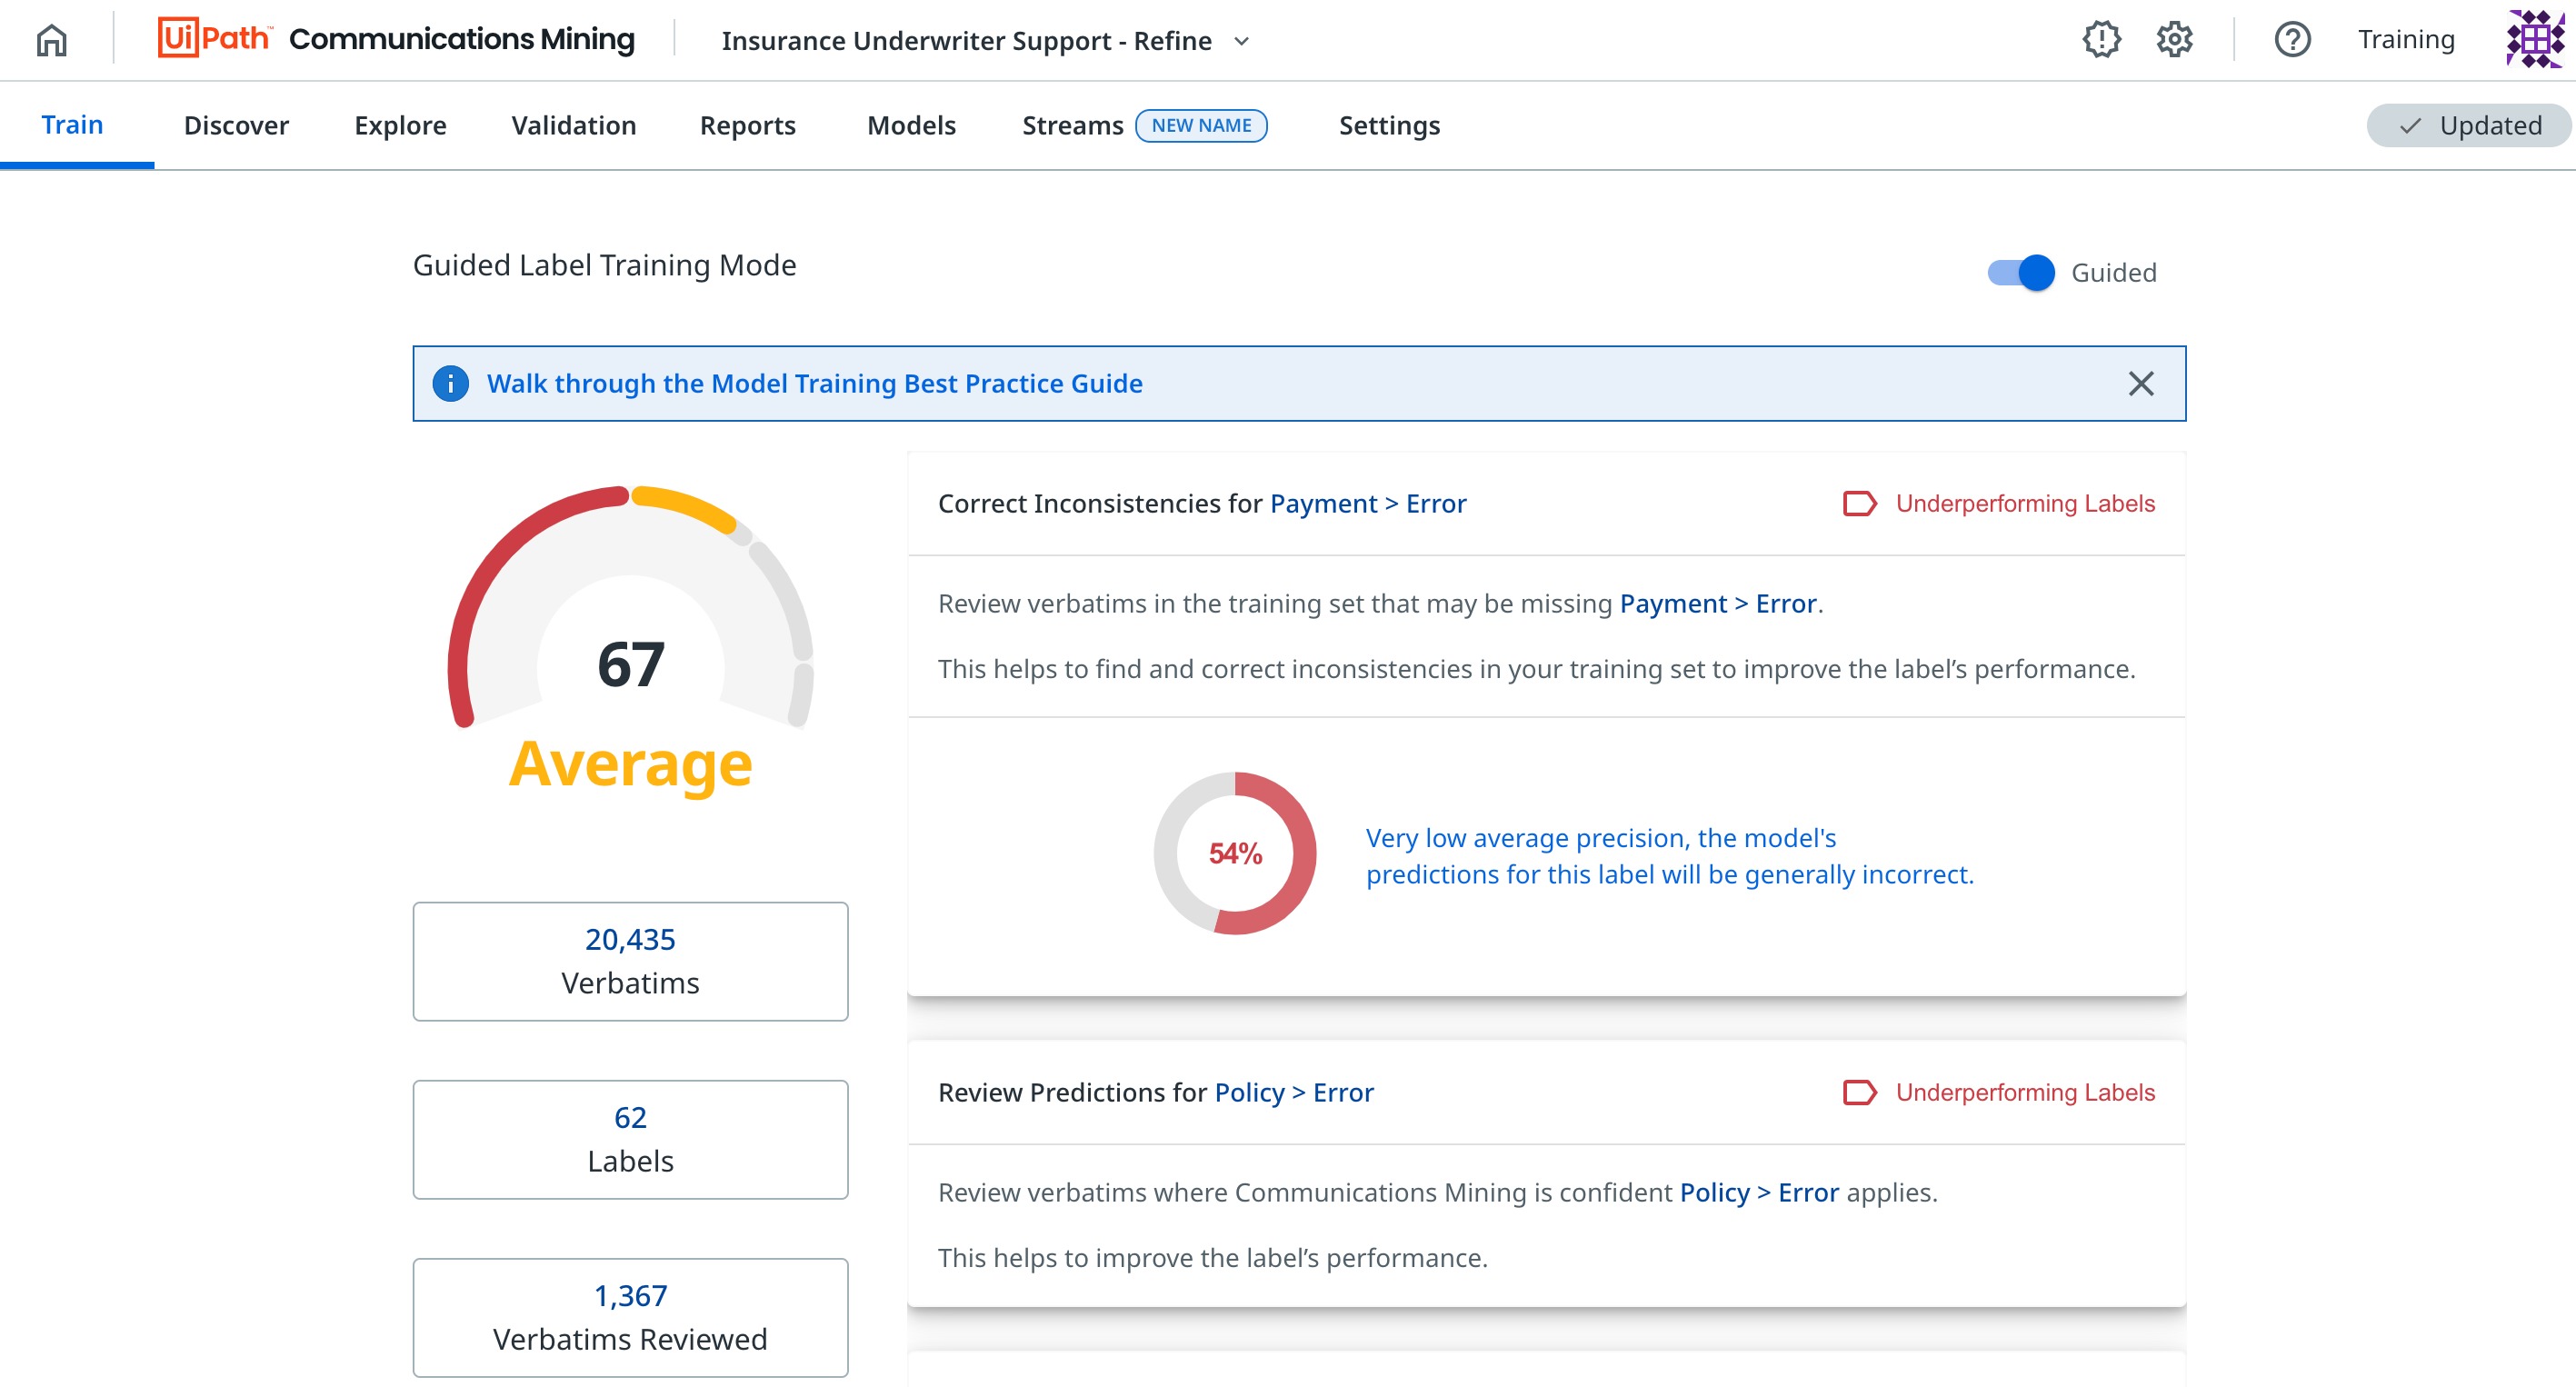Screen dimensions: 2576x1387
Task: Click the 'Very low average precision' message
Action: [1669, 855]
